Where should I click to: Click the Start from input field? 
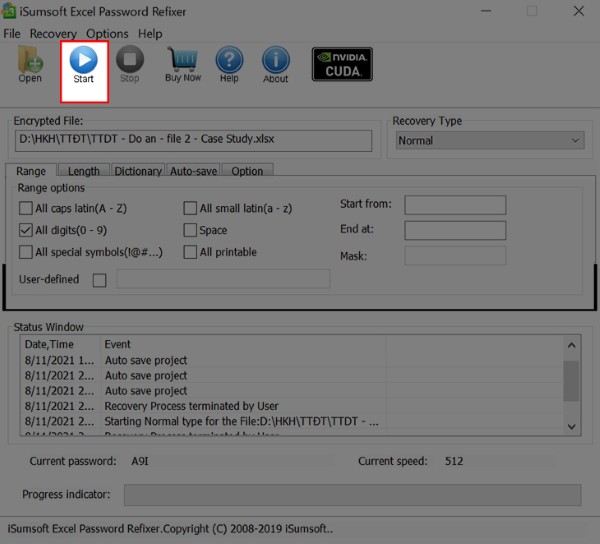(x=454, y=205)
